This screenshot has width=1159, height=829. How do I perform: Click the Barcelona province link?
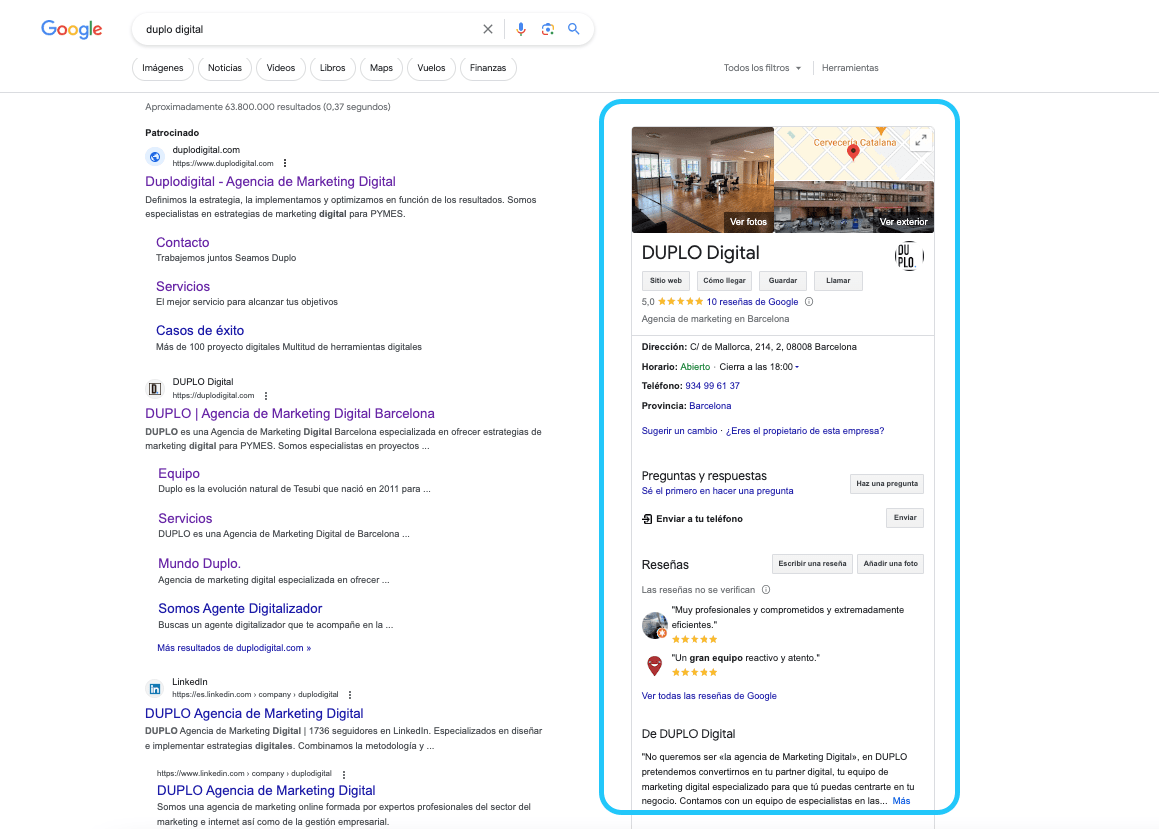coord(710,406)
